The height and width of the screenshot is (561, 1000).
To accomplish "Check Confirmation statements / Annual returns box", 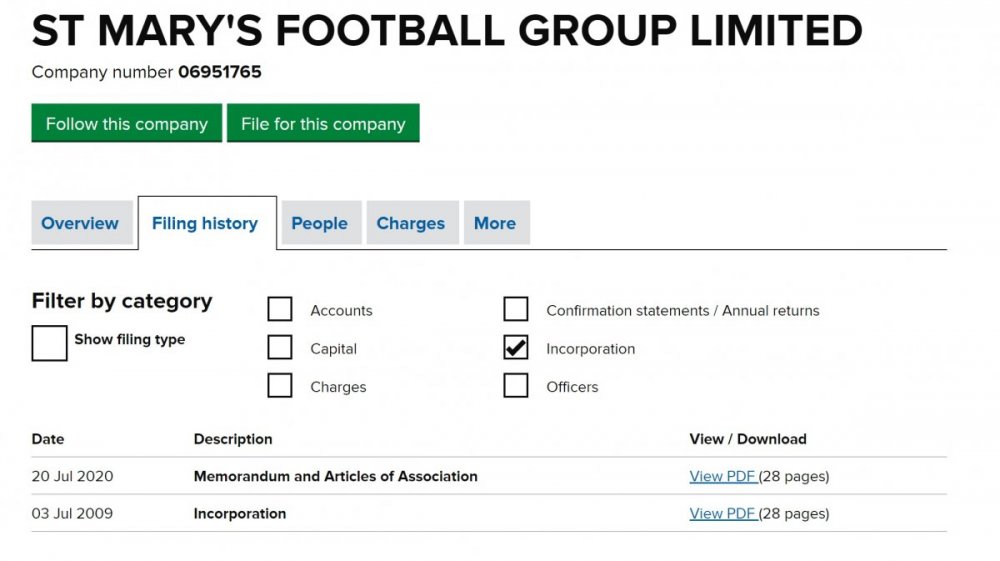I will (516, 310).
